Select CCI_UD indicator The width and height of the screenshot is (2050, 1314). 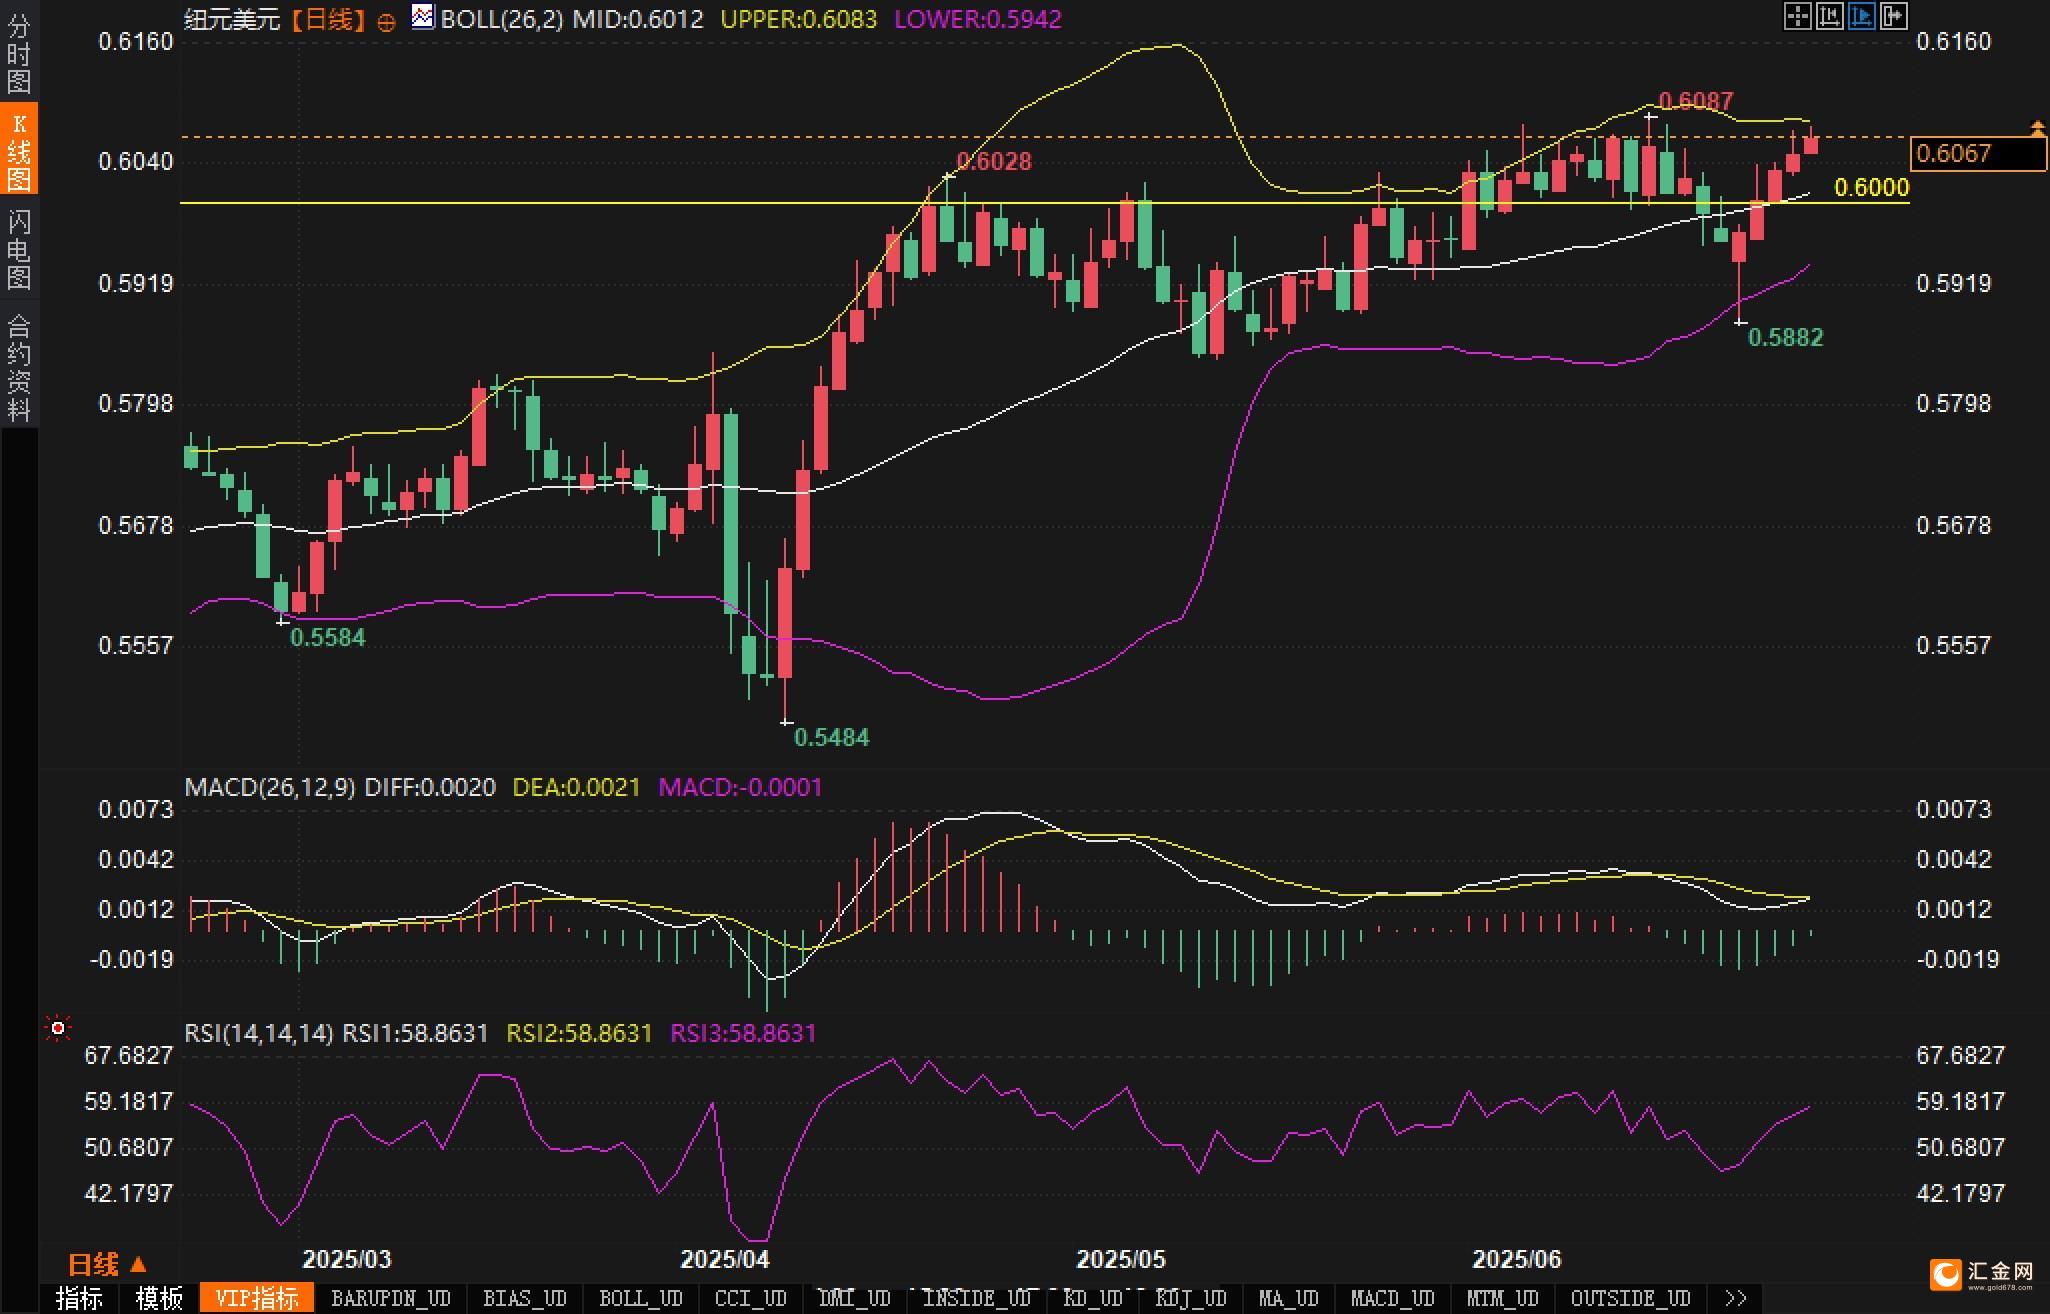750,1298
